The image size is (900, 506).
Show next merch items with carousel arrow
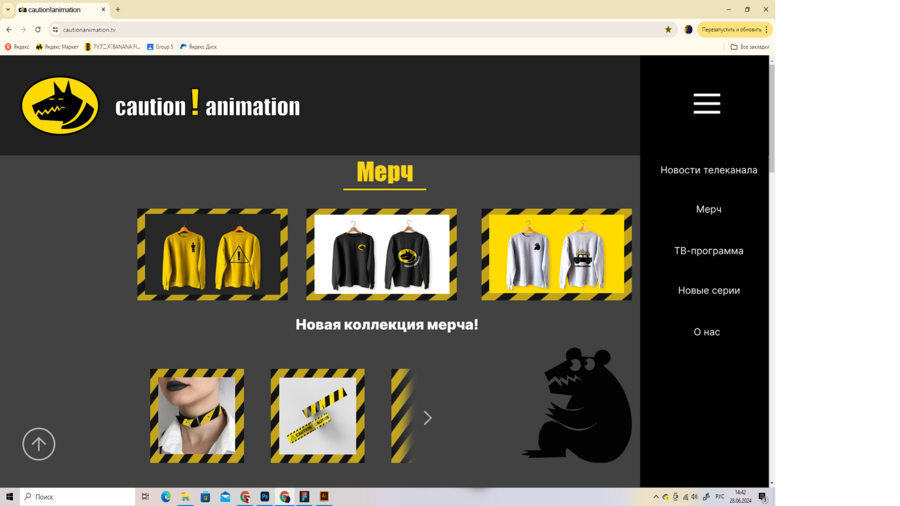(x=427, y=418)
